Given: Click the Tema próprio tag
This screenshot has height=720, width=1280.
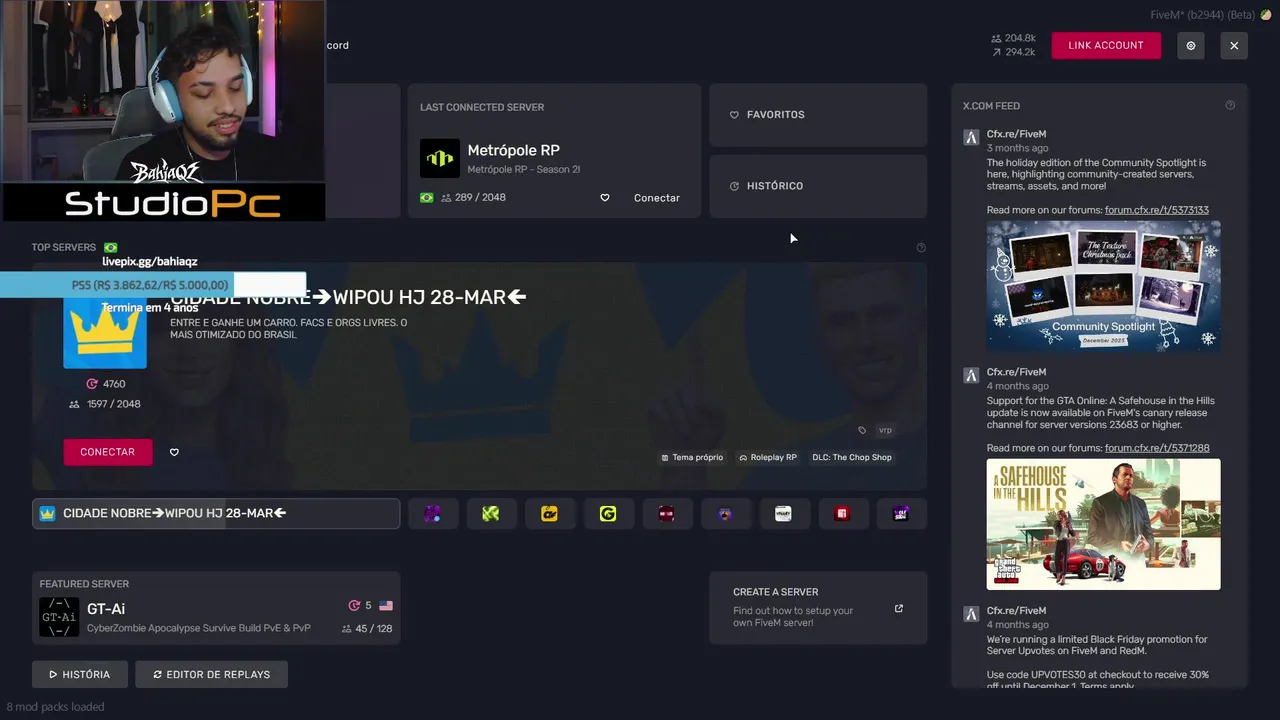Looking at the screenshot, I should 692,458.
